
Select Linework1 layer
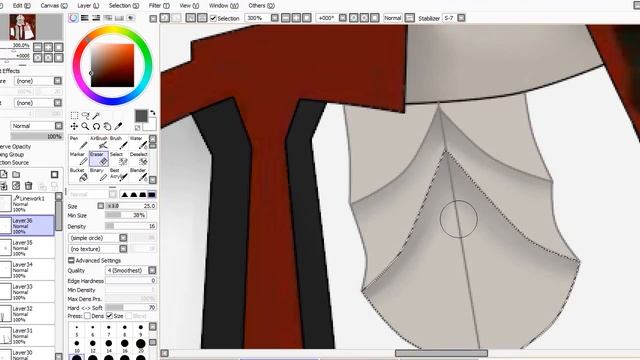(x=27, y=204)
